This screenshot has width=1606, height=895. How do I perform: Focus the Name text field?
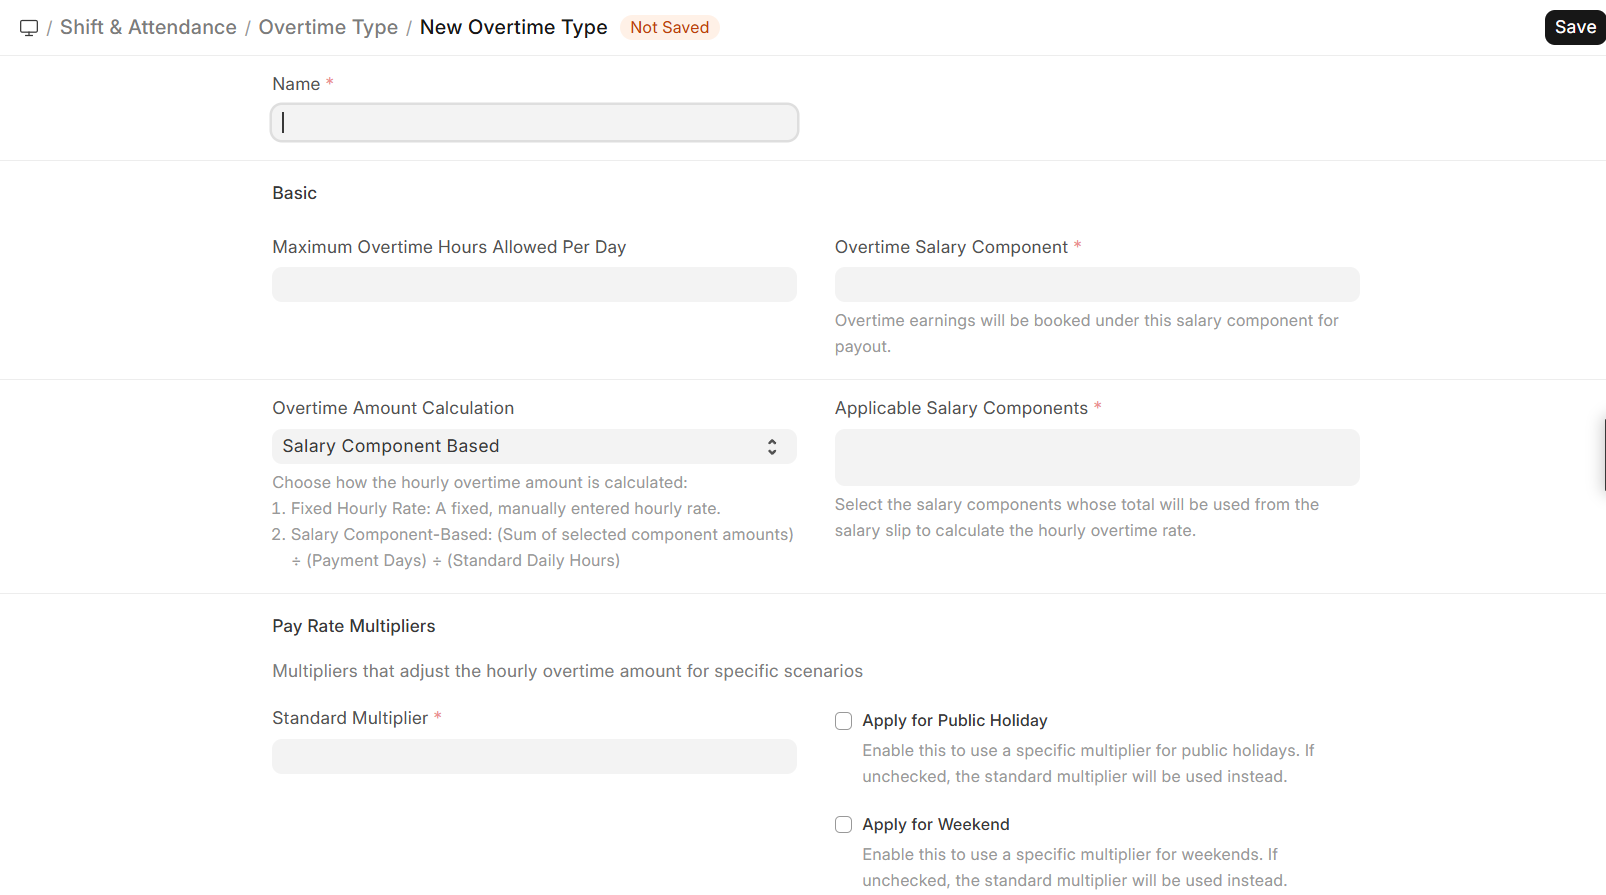click(x=534, y=123)
